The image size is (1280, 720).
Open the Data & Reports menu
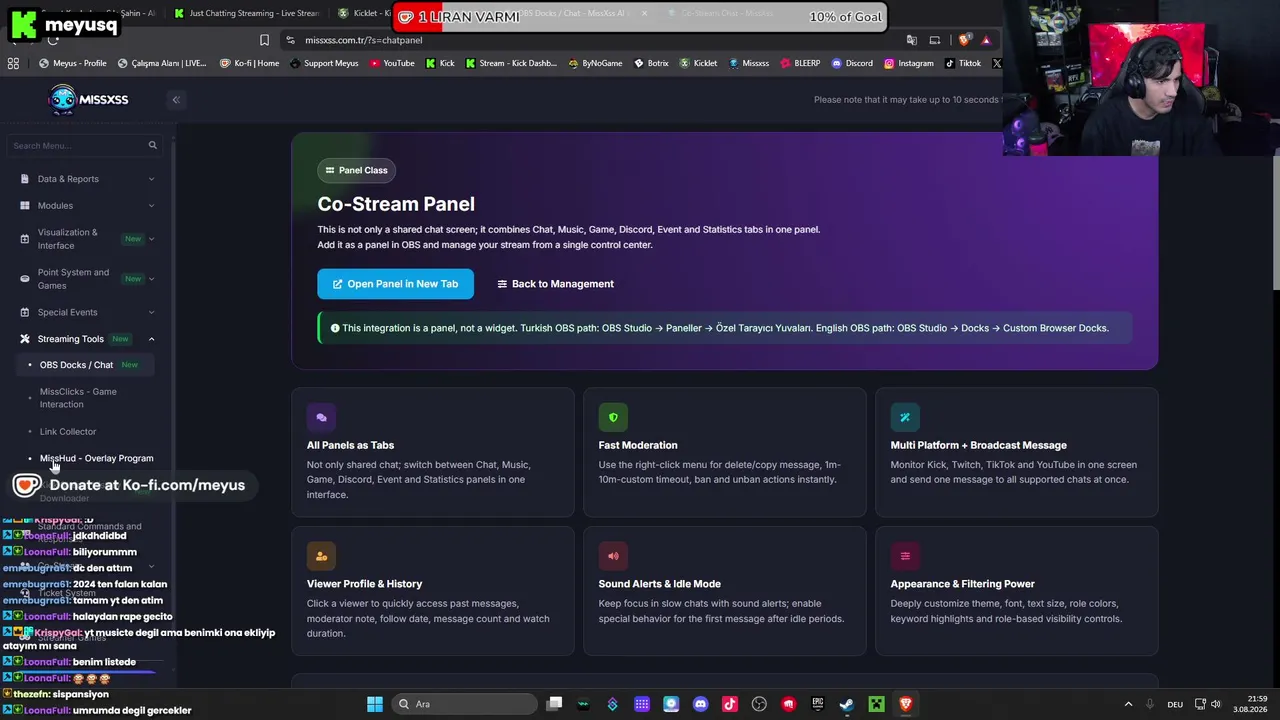87,179
